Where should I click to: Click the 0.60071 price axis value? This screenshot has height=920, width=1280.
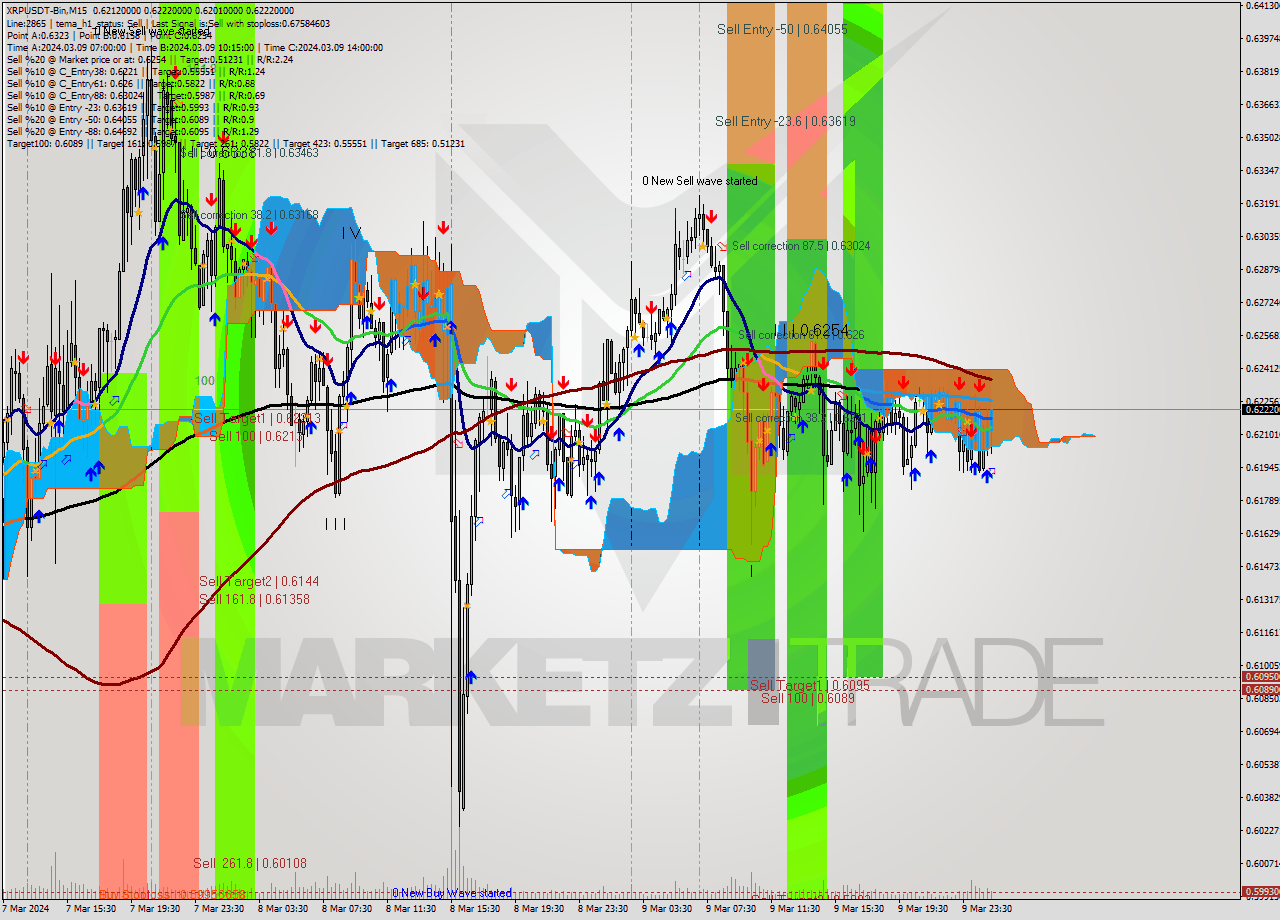[x=1262, y=864]
